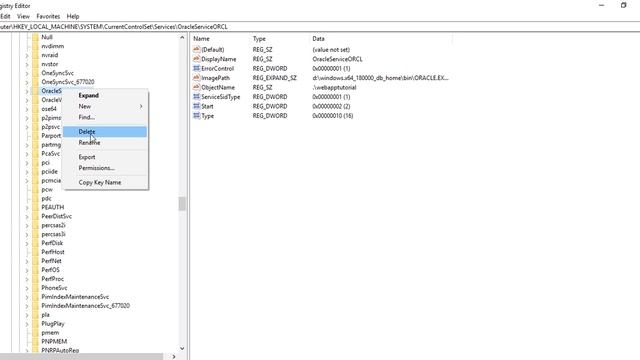
Task: Click the ErrorControl DWORD value icon
Action: [x=196, y=68]
